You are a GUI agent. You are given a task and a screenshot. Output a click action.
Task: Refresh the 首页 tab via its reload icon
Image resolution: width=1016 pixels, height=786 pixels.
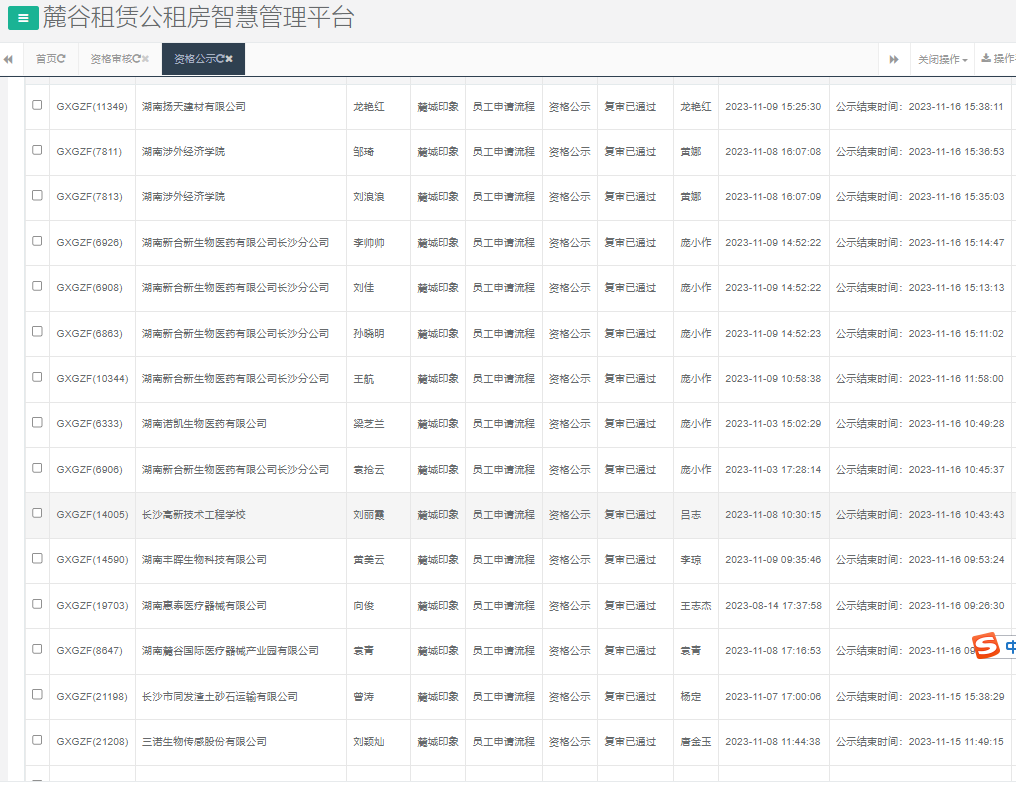[x=62, y=59]
